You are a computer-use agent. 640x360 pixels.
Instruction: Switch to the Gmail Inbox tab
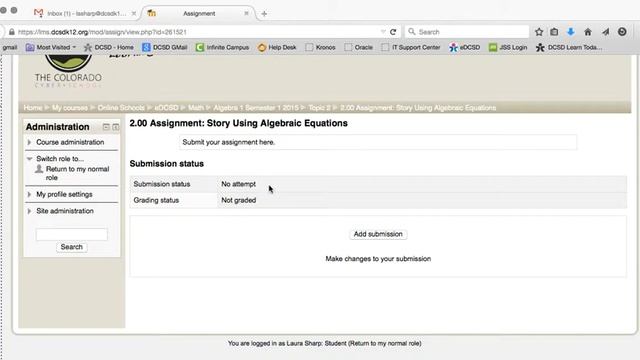click(86, 13)
